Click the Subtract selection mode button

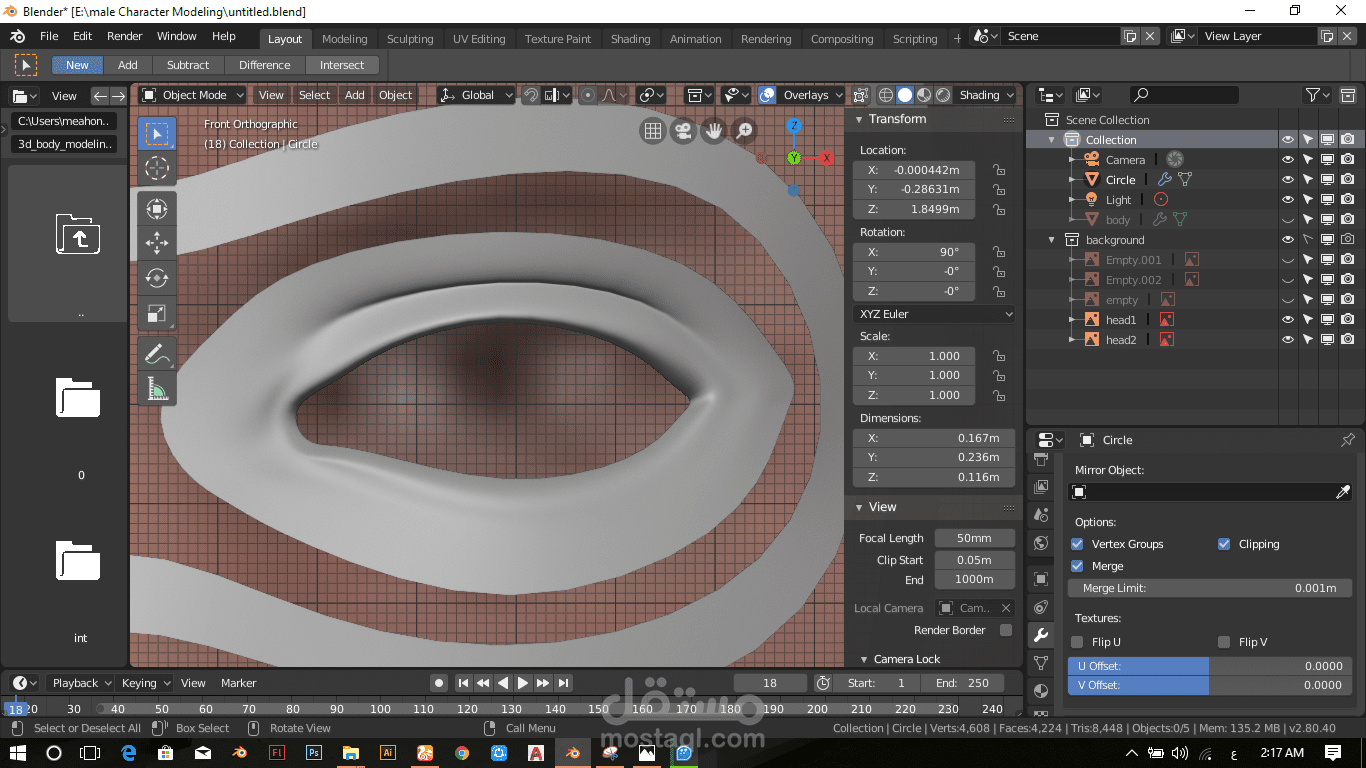188,65
